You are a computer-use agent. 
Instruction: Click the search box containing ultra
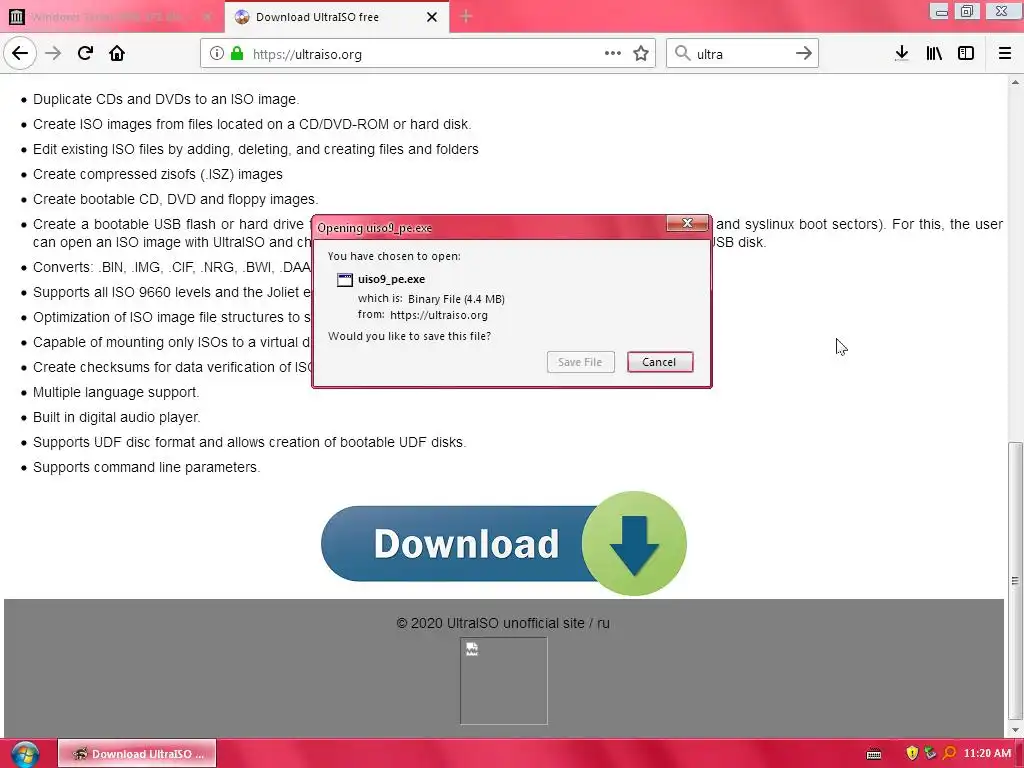pos(741,54)
